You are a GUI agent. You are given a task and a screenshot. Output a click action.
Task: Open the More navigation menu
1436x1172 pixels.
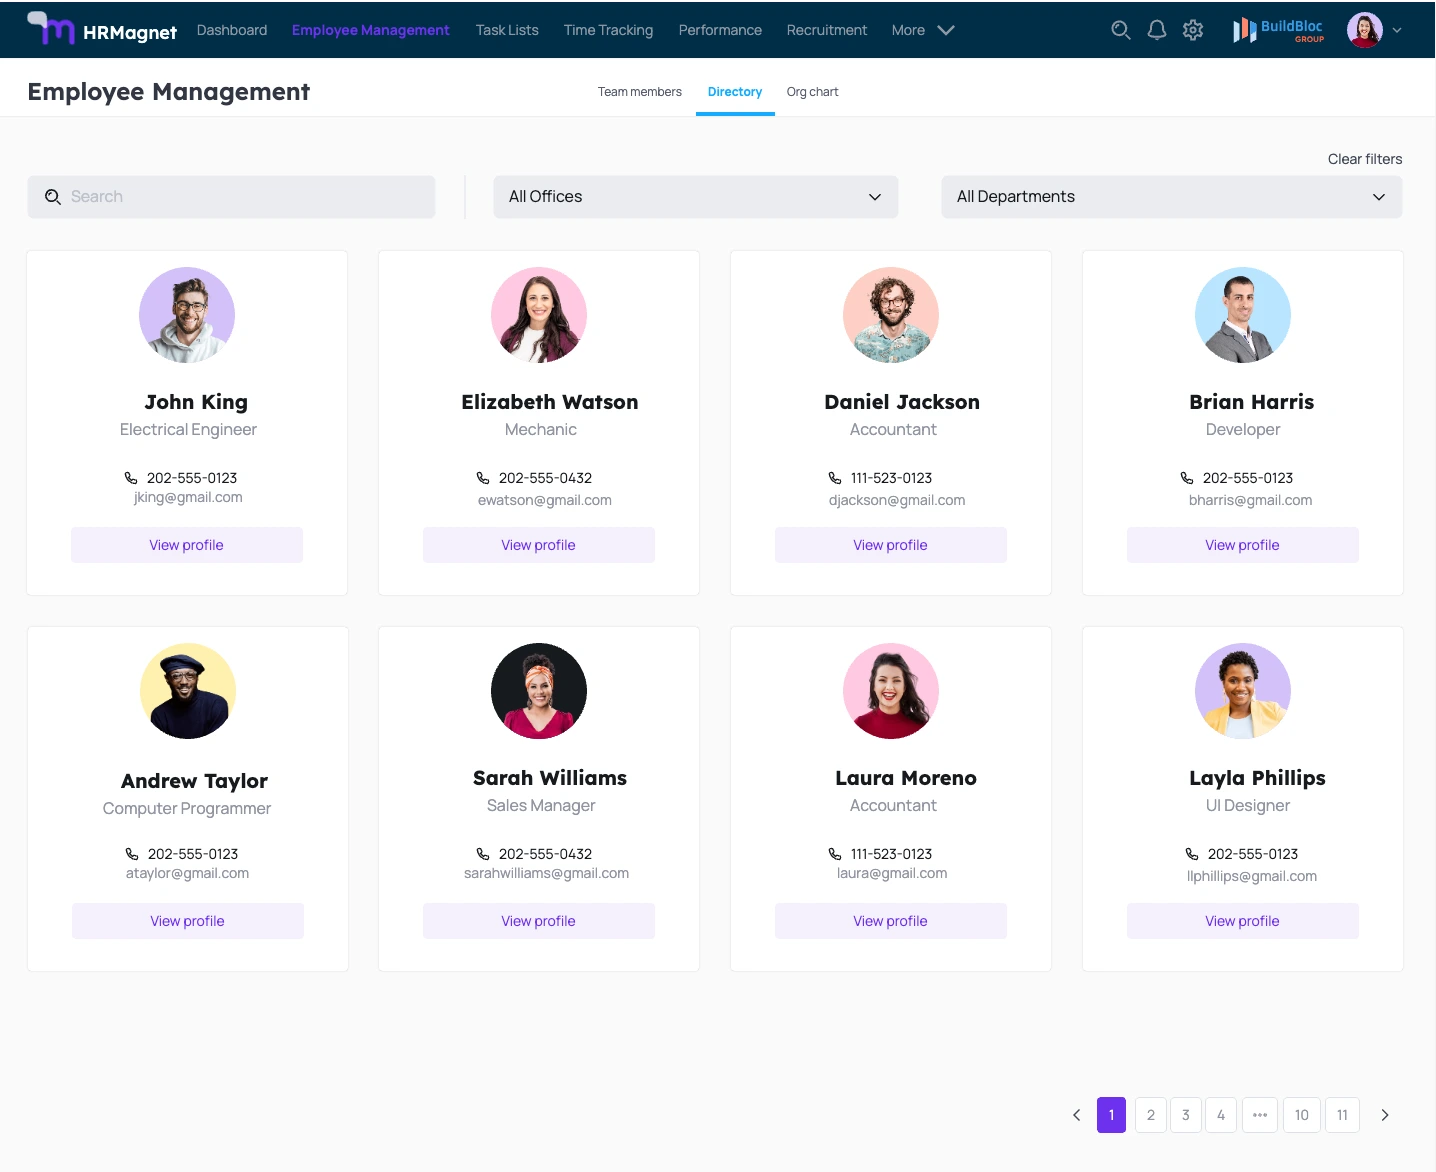coord(923,30)
